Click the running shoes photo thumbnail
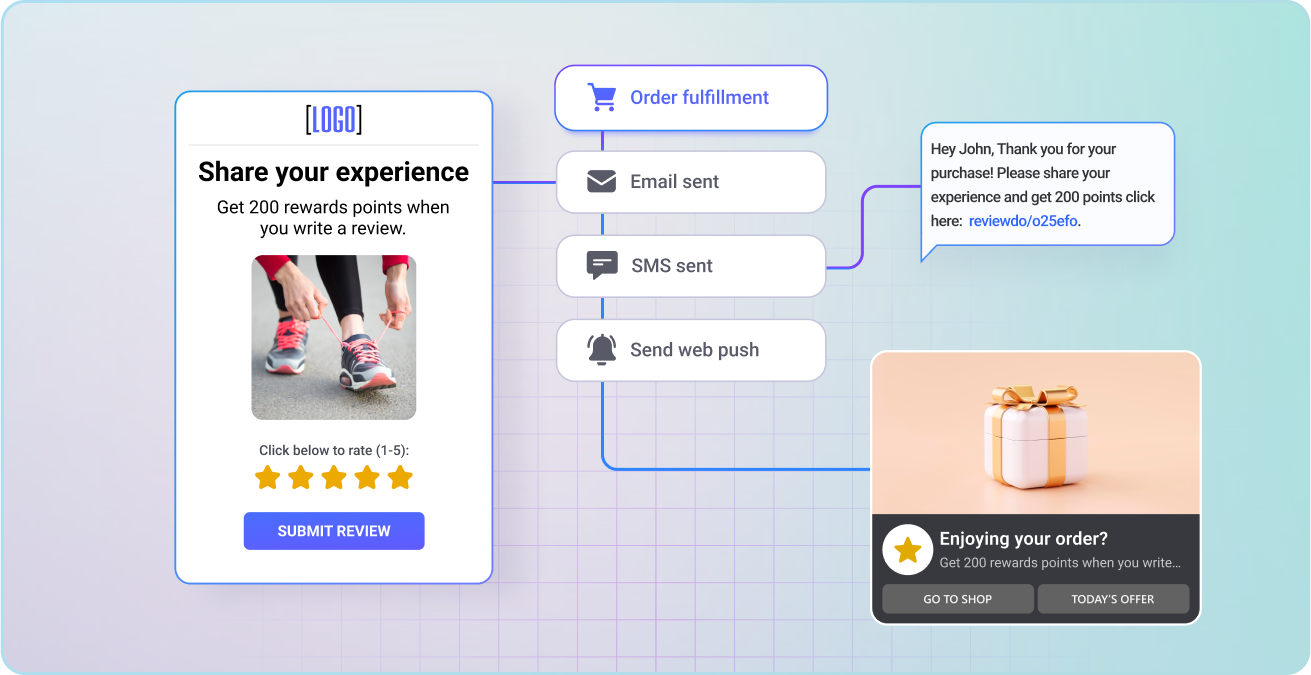This screenshot has width=1311, height=675. pyautogui.click(x=334, y=337)
